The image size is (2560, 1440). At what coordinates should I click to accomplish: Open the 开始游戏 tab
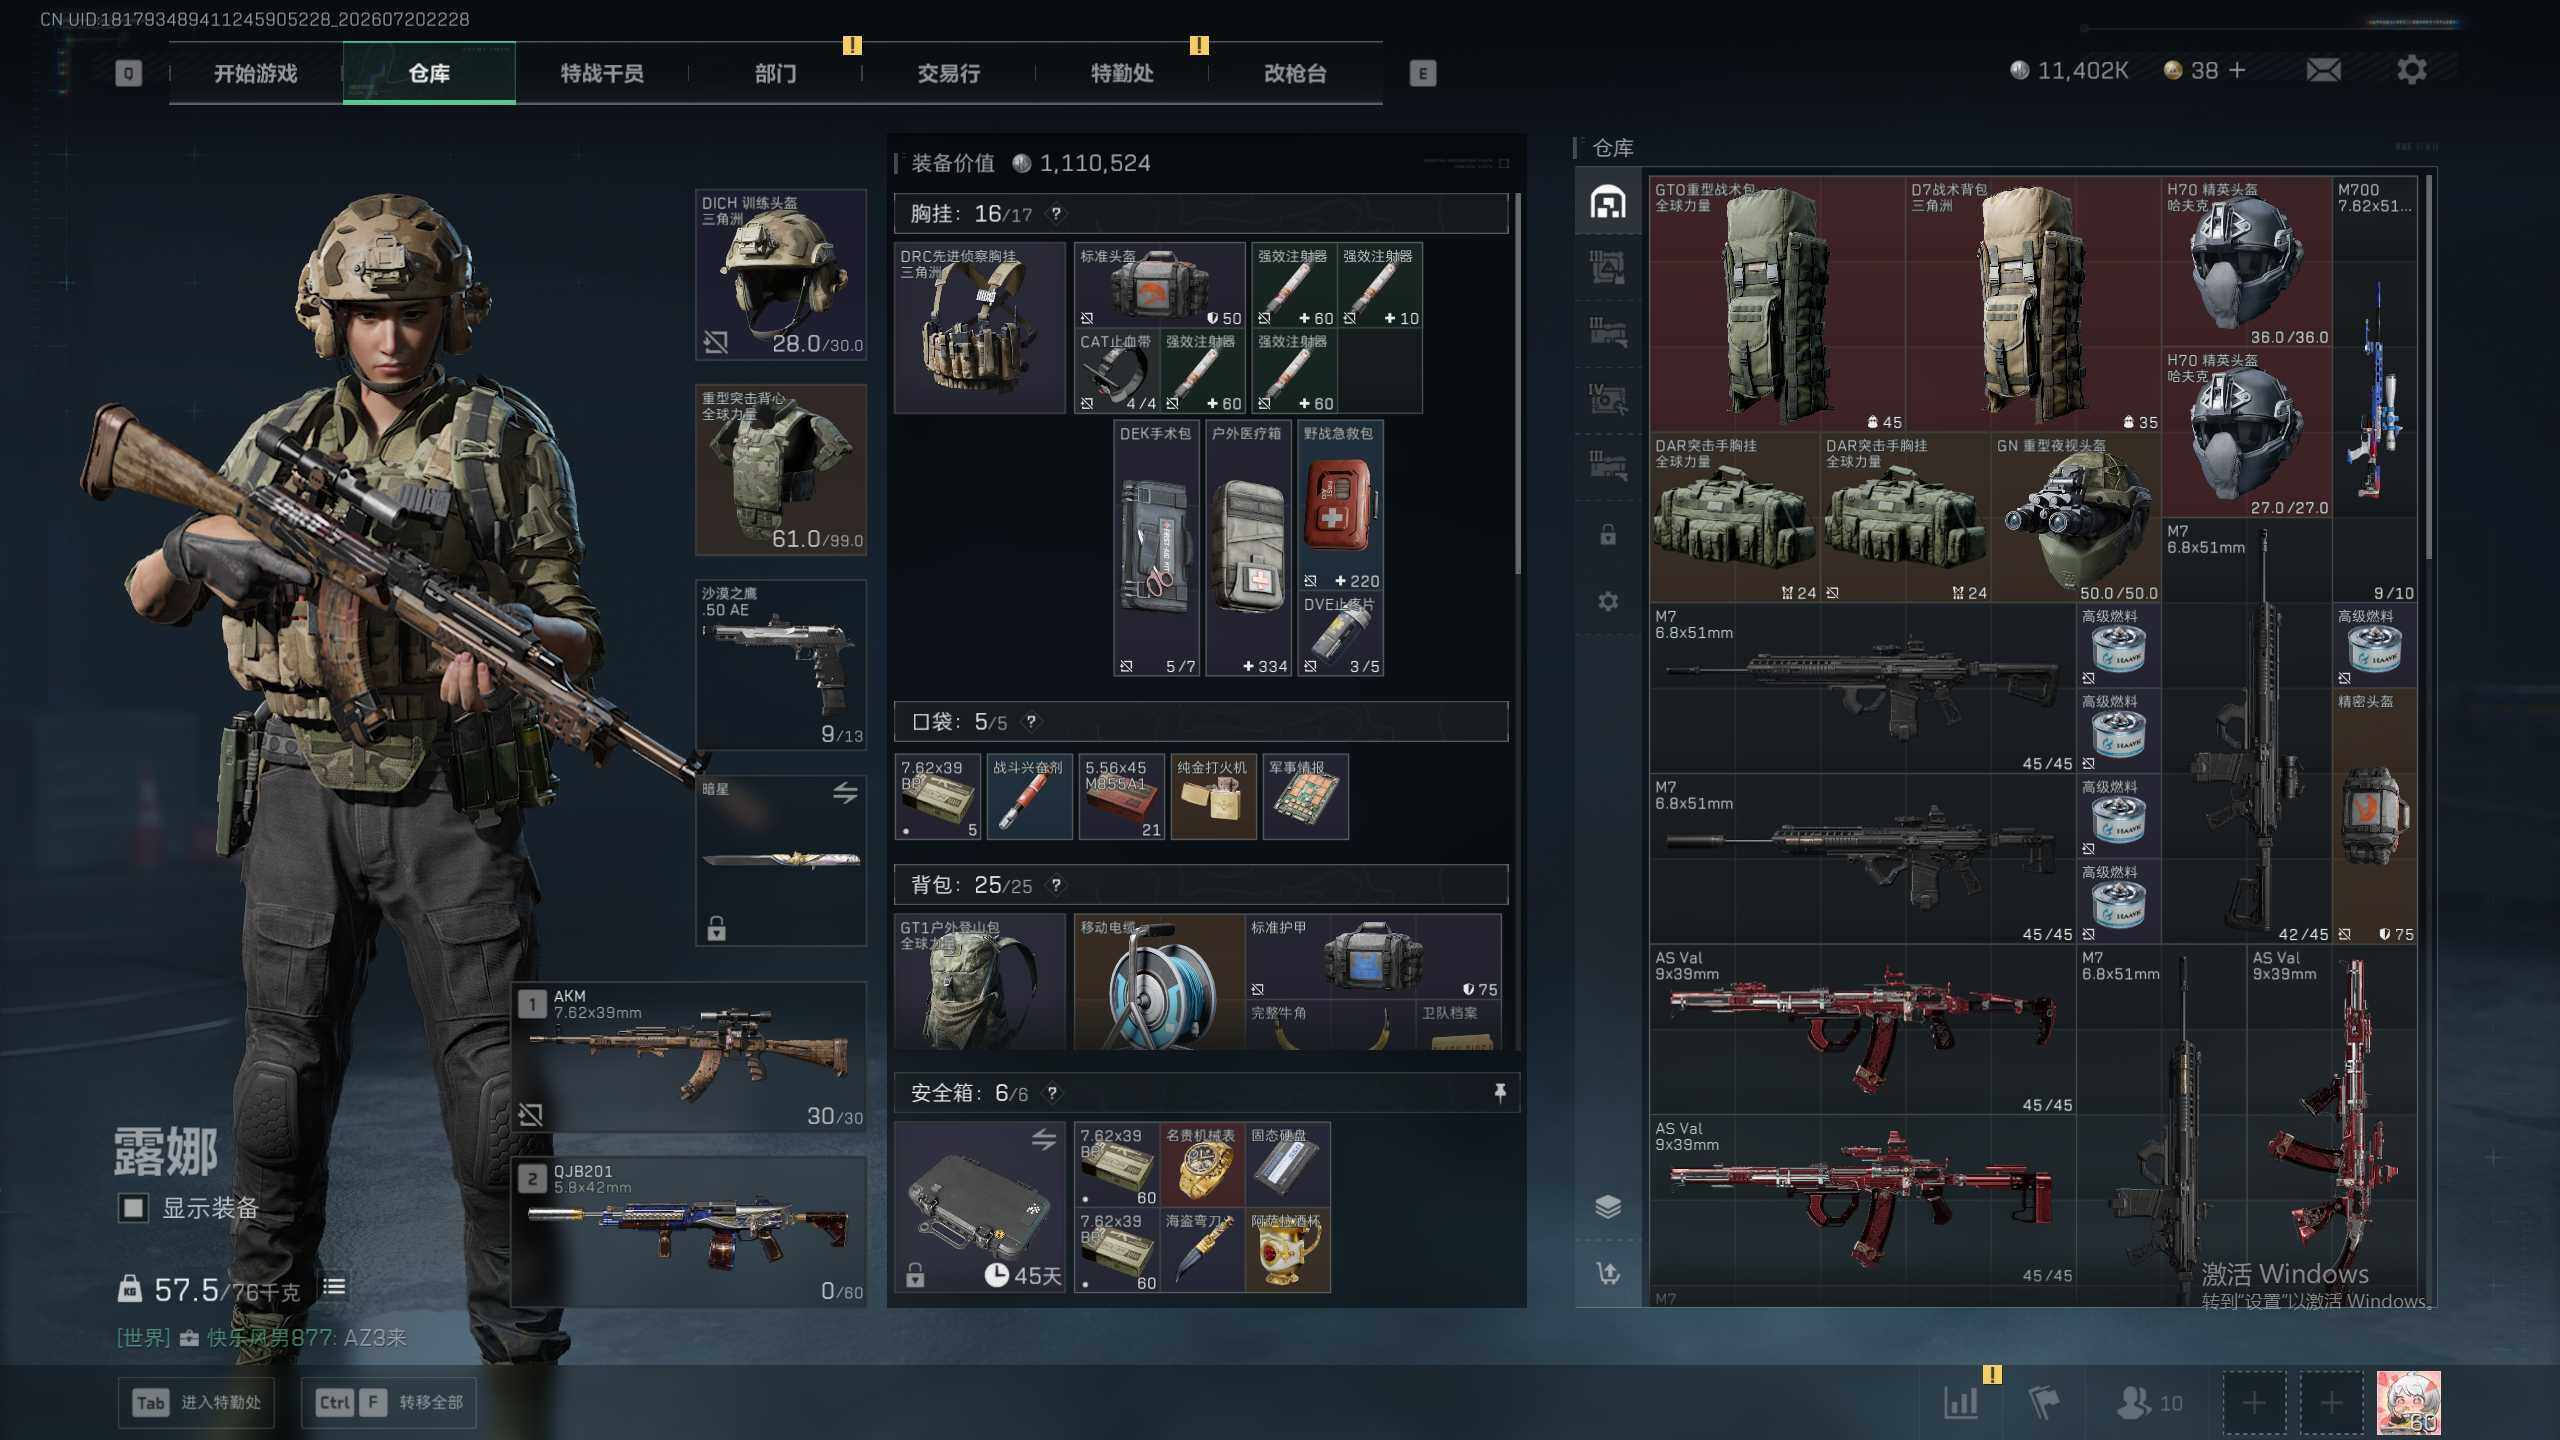pyautogui.click(x=255, y=73)
